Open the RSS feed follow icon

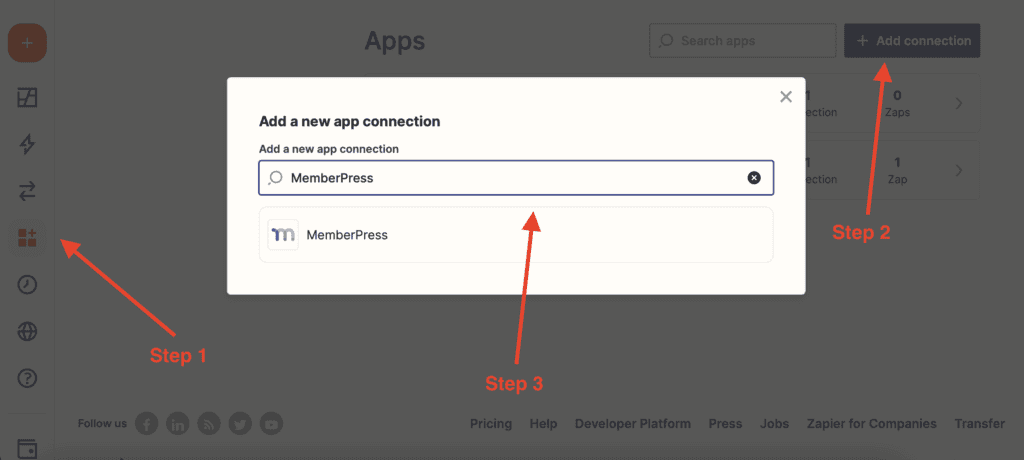pyautogui.click(x=209, y=424)
